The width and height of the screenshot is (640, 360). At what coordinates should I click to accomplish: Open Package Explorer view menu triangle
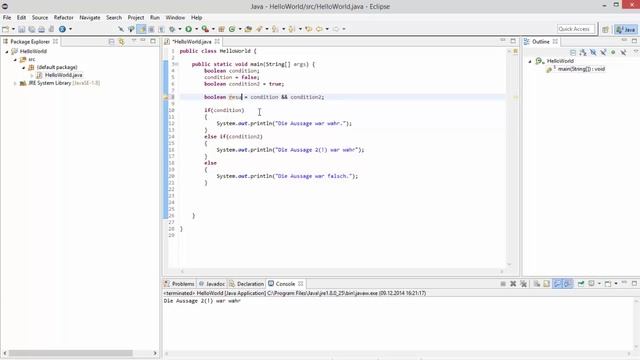pos(133,41)
